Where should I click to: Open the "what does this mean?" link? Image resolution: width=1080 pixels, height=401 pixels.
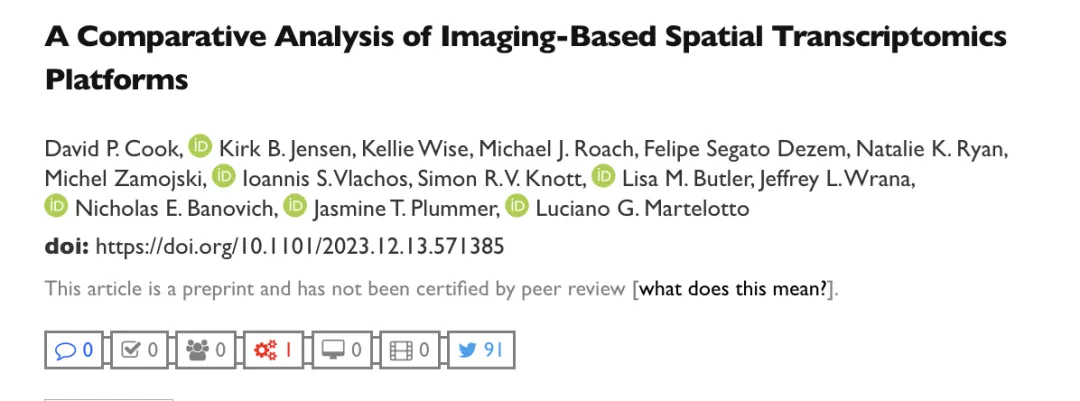tap(735, 290)
